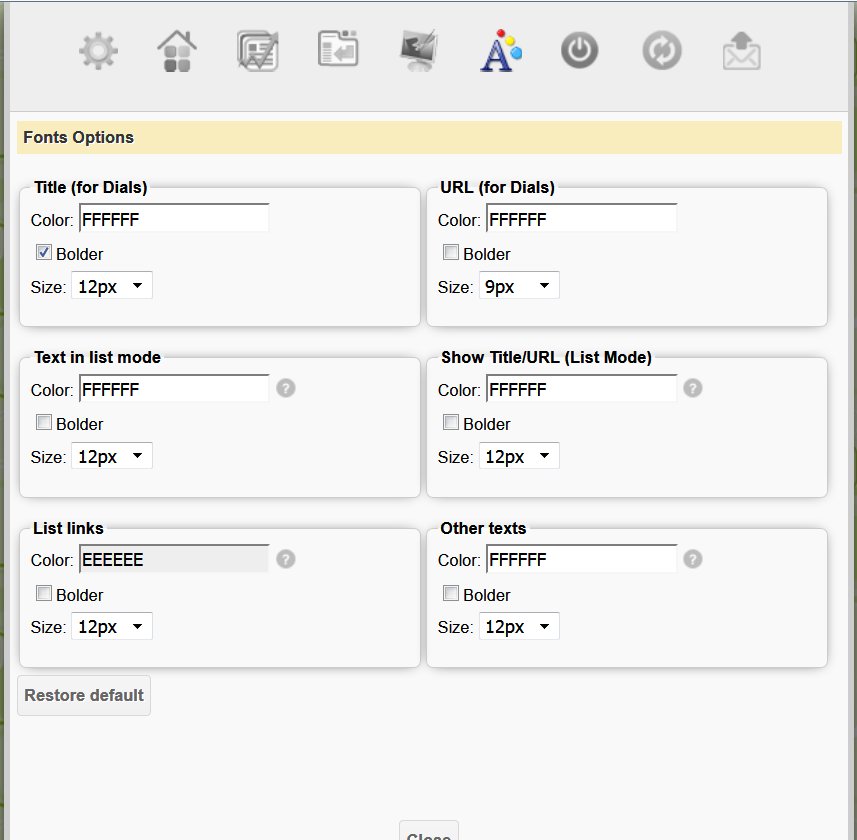857x840 pixels.
Task: Click the circular sync arrows icon
Action: pos(661,51)
